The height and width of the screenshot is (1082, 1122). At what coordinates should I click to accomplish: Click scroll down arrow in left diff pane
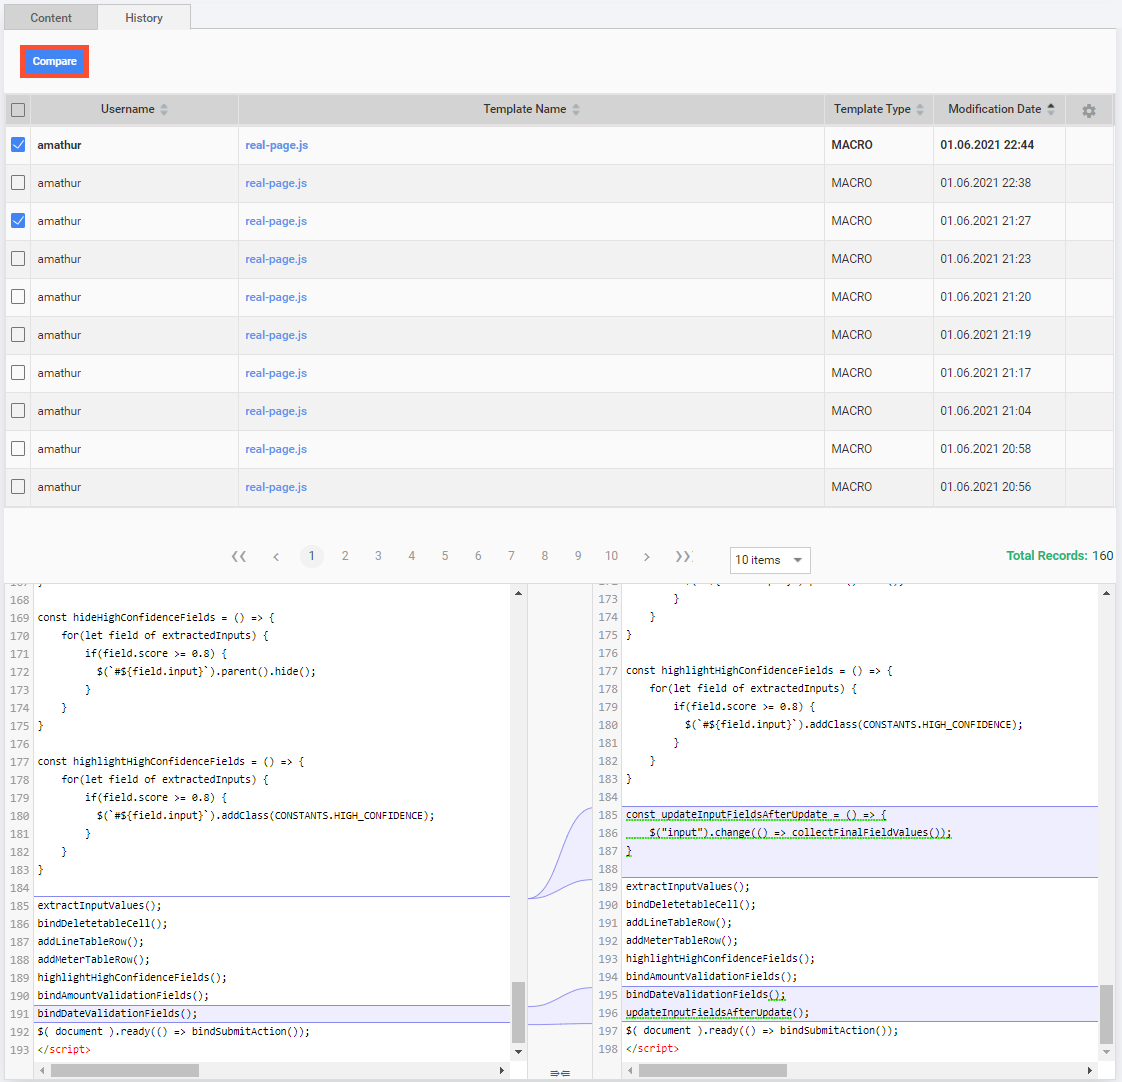click(518, 1051)
